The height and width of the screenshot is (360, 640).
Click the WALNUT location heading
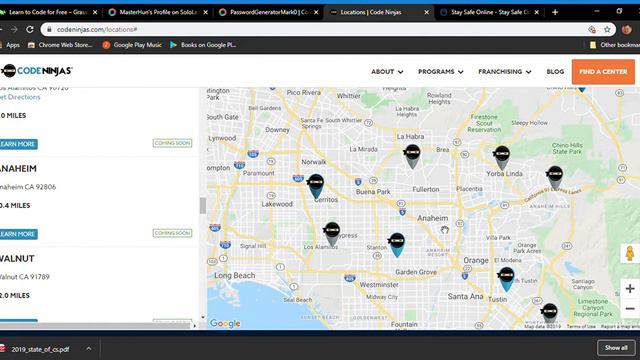[x=17, y=258]
